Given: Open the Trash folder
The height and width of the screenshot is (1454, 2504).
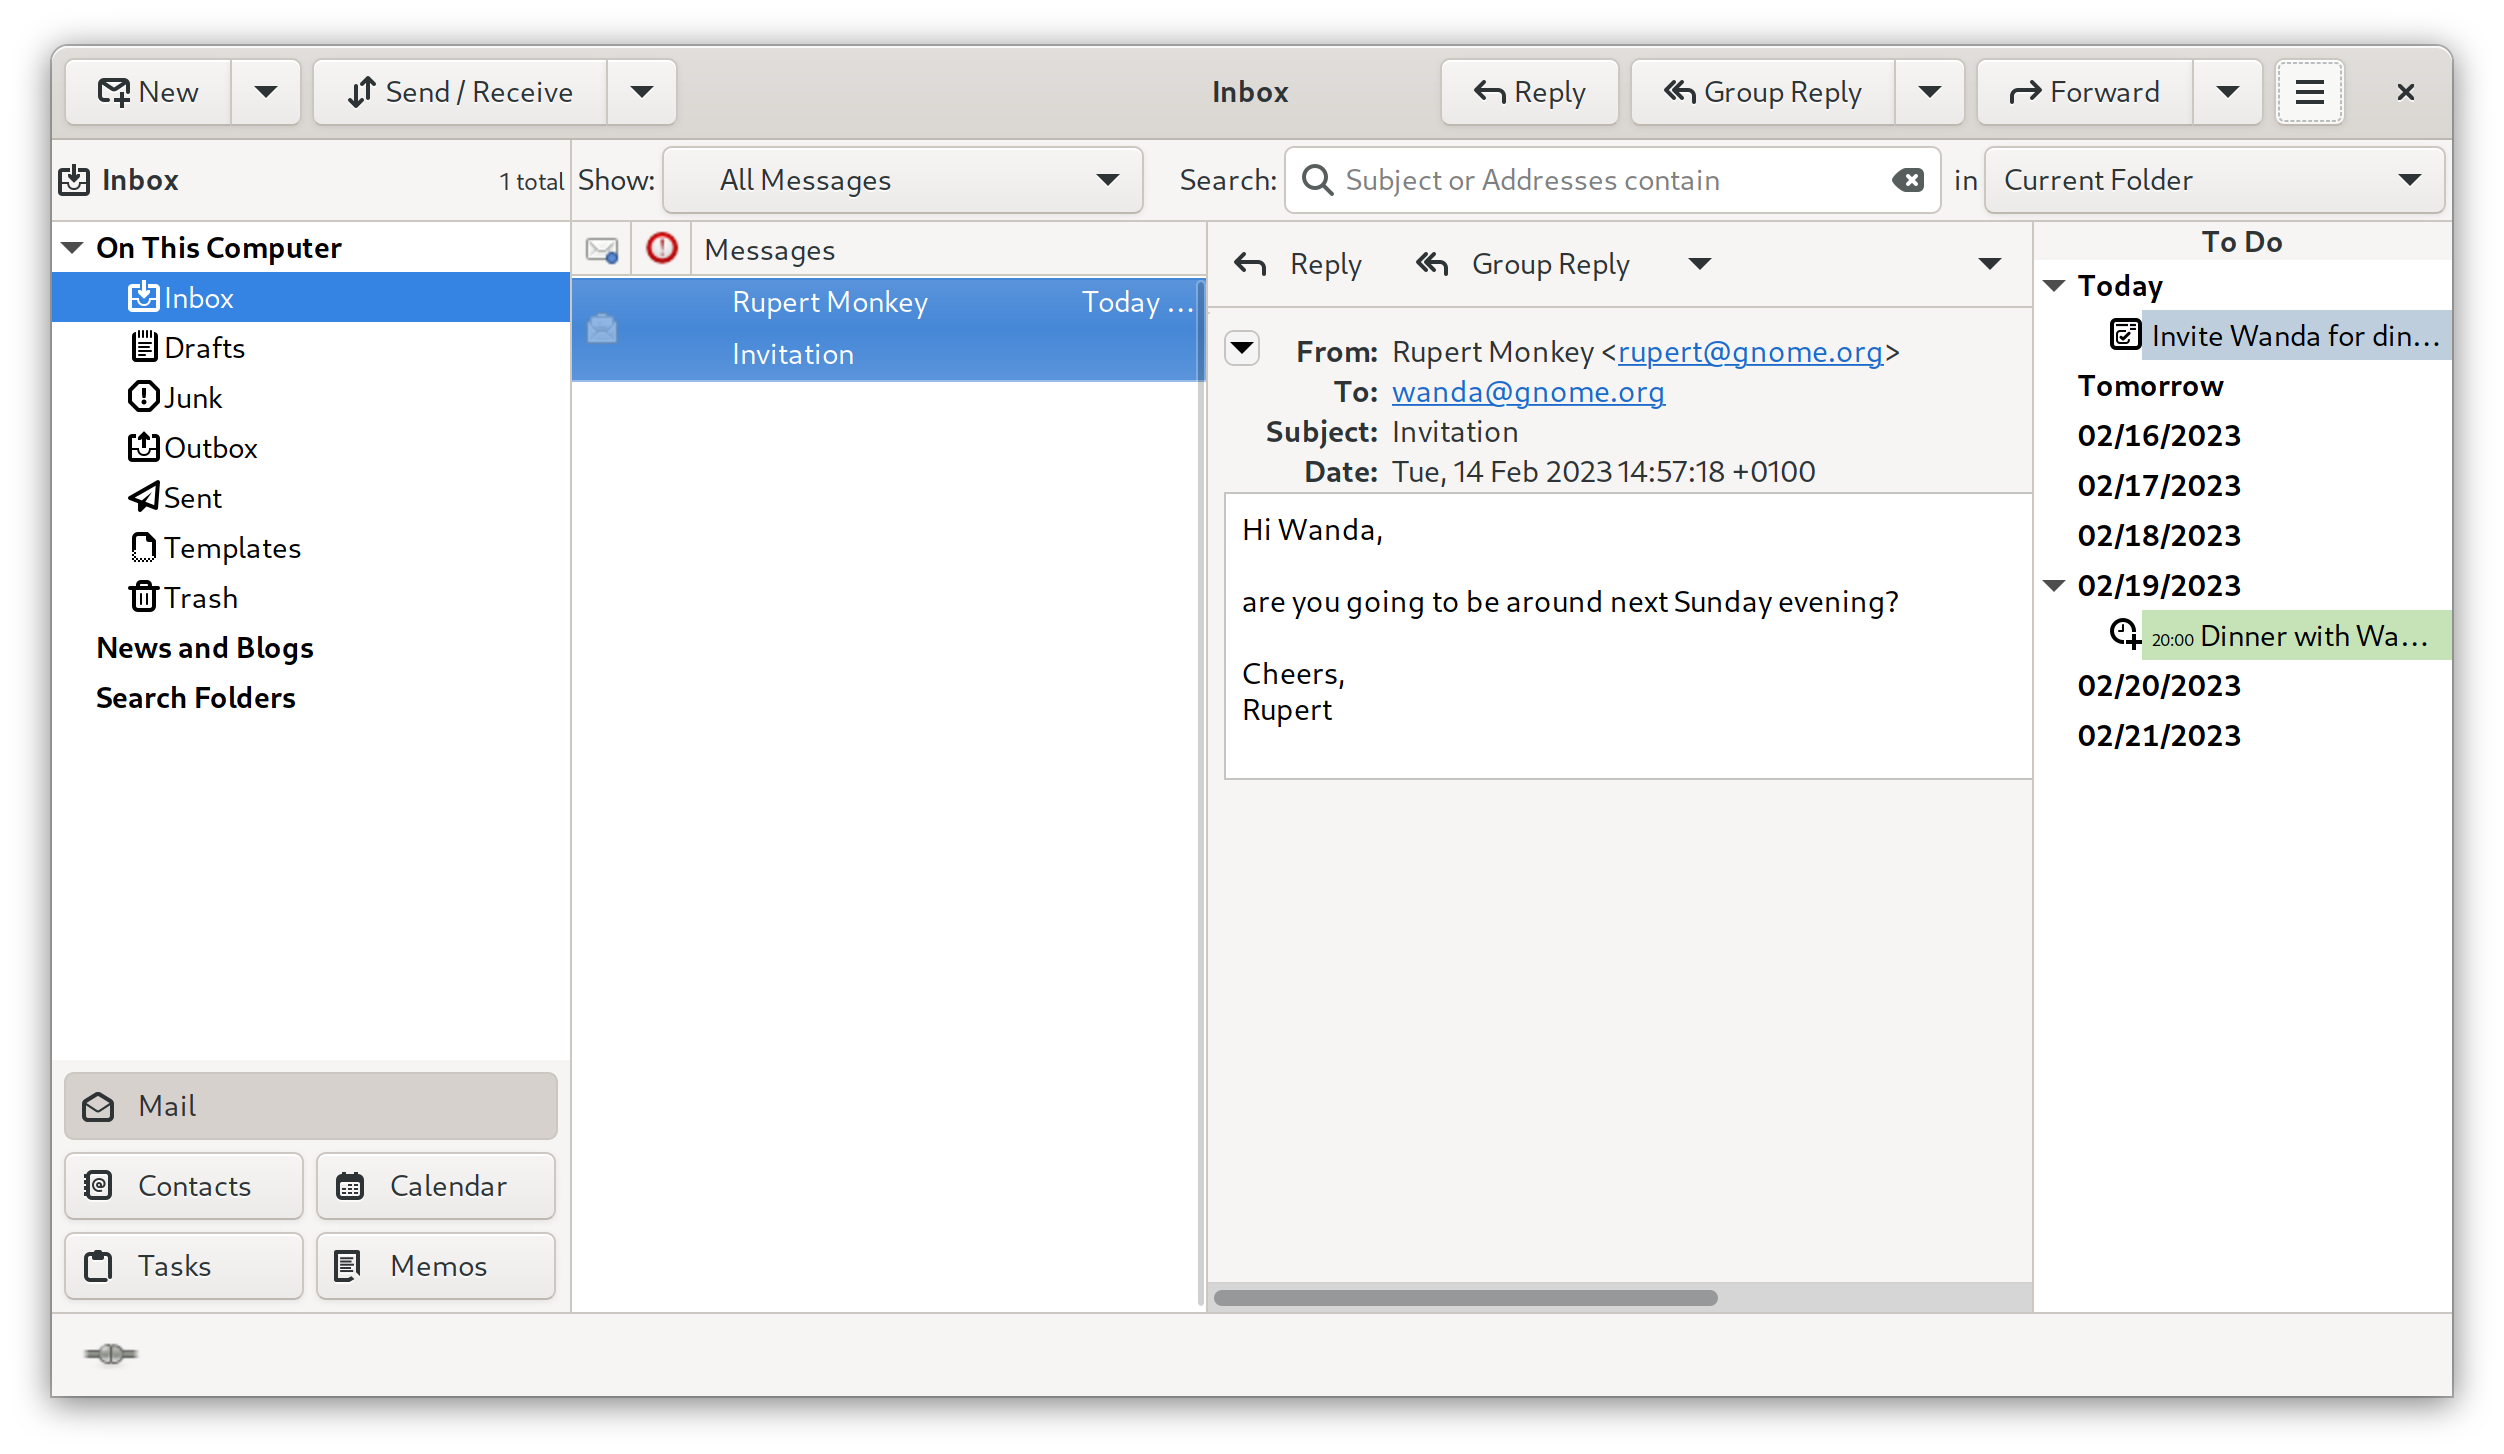Looking at the screenshot, I should click(200, 598).
